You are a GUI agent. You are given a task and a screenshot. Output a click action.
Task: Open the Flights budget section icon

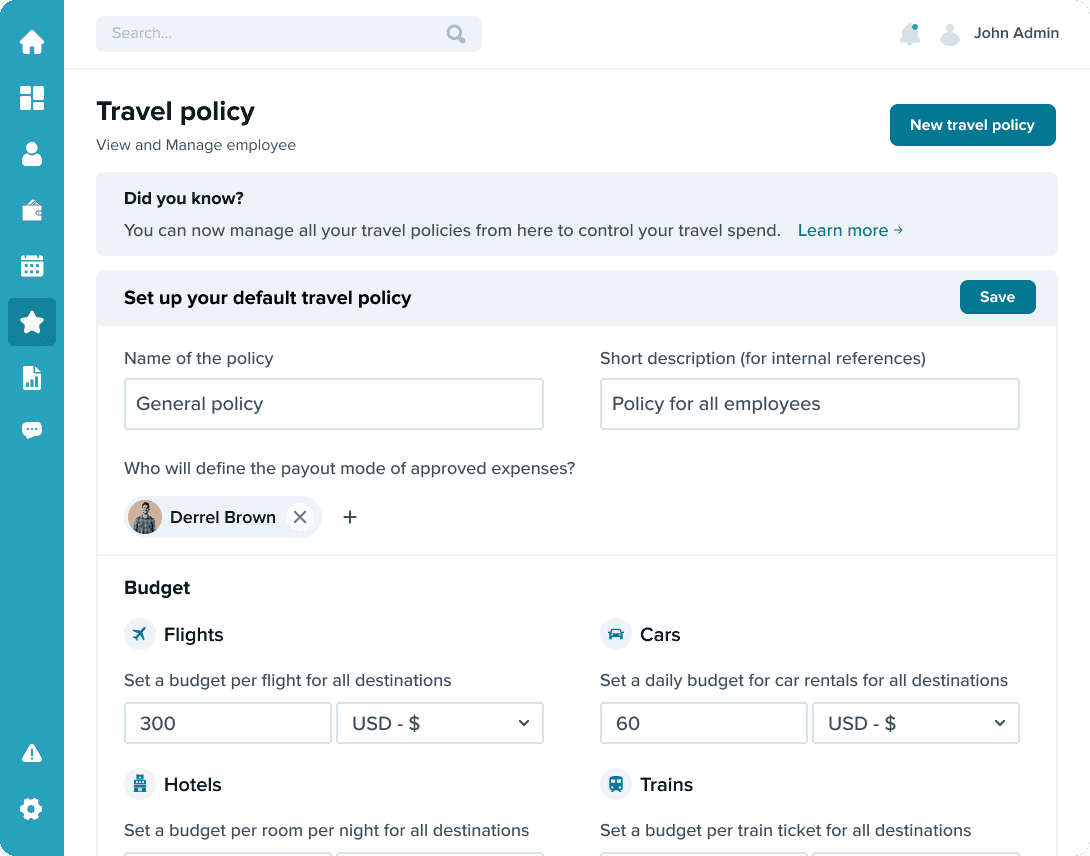click(x=139, y=634)
